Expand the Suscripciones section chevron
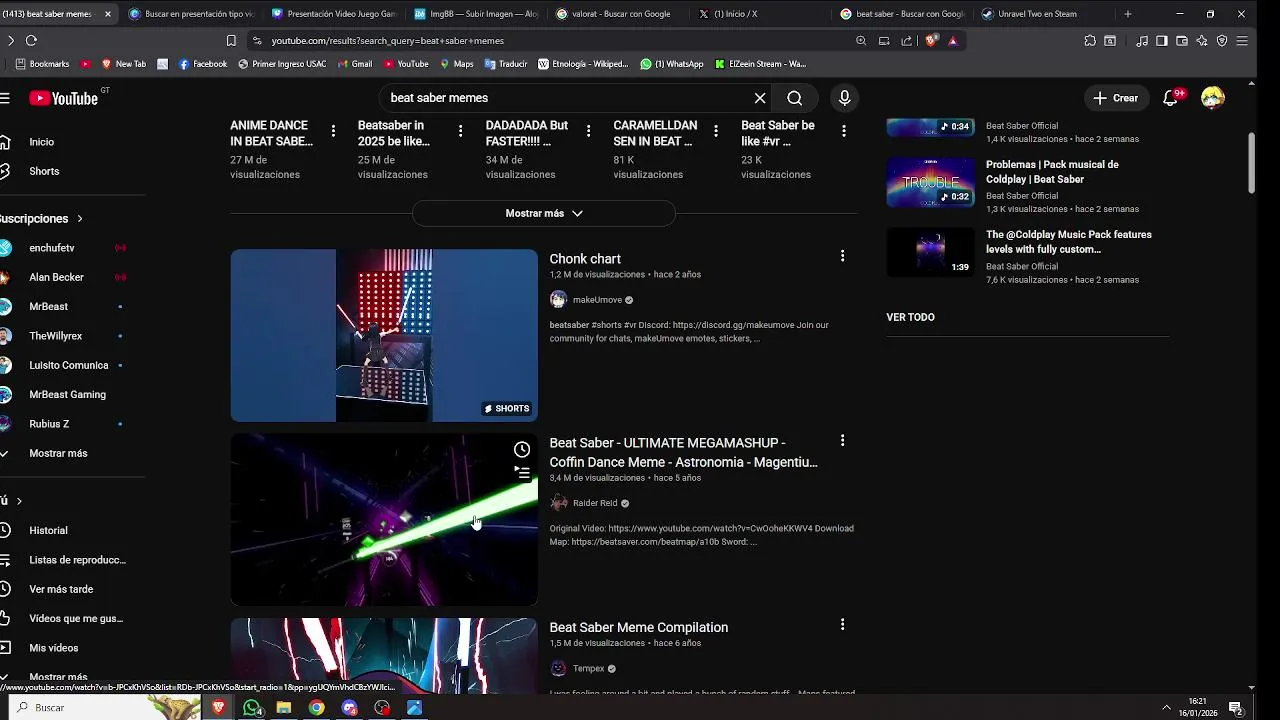1280x720 pixels. pos(80,219)
